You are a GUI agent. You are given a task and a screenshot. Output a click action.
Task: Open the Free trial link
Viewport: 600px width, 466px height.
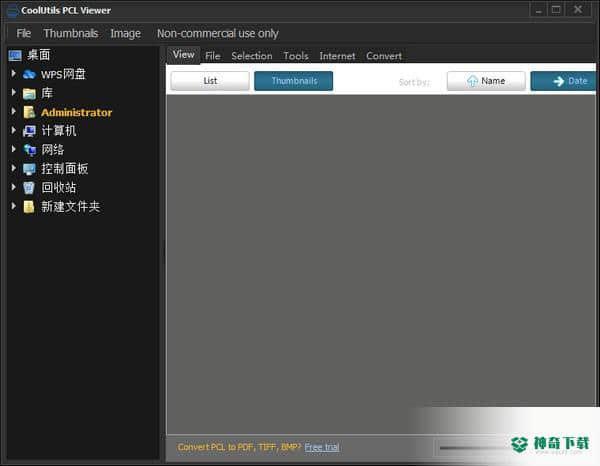[x=322, y=447]
